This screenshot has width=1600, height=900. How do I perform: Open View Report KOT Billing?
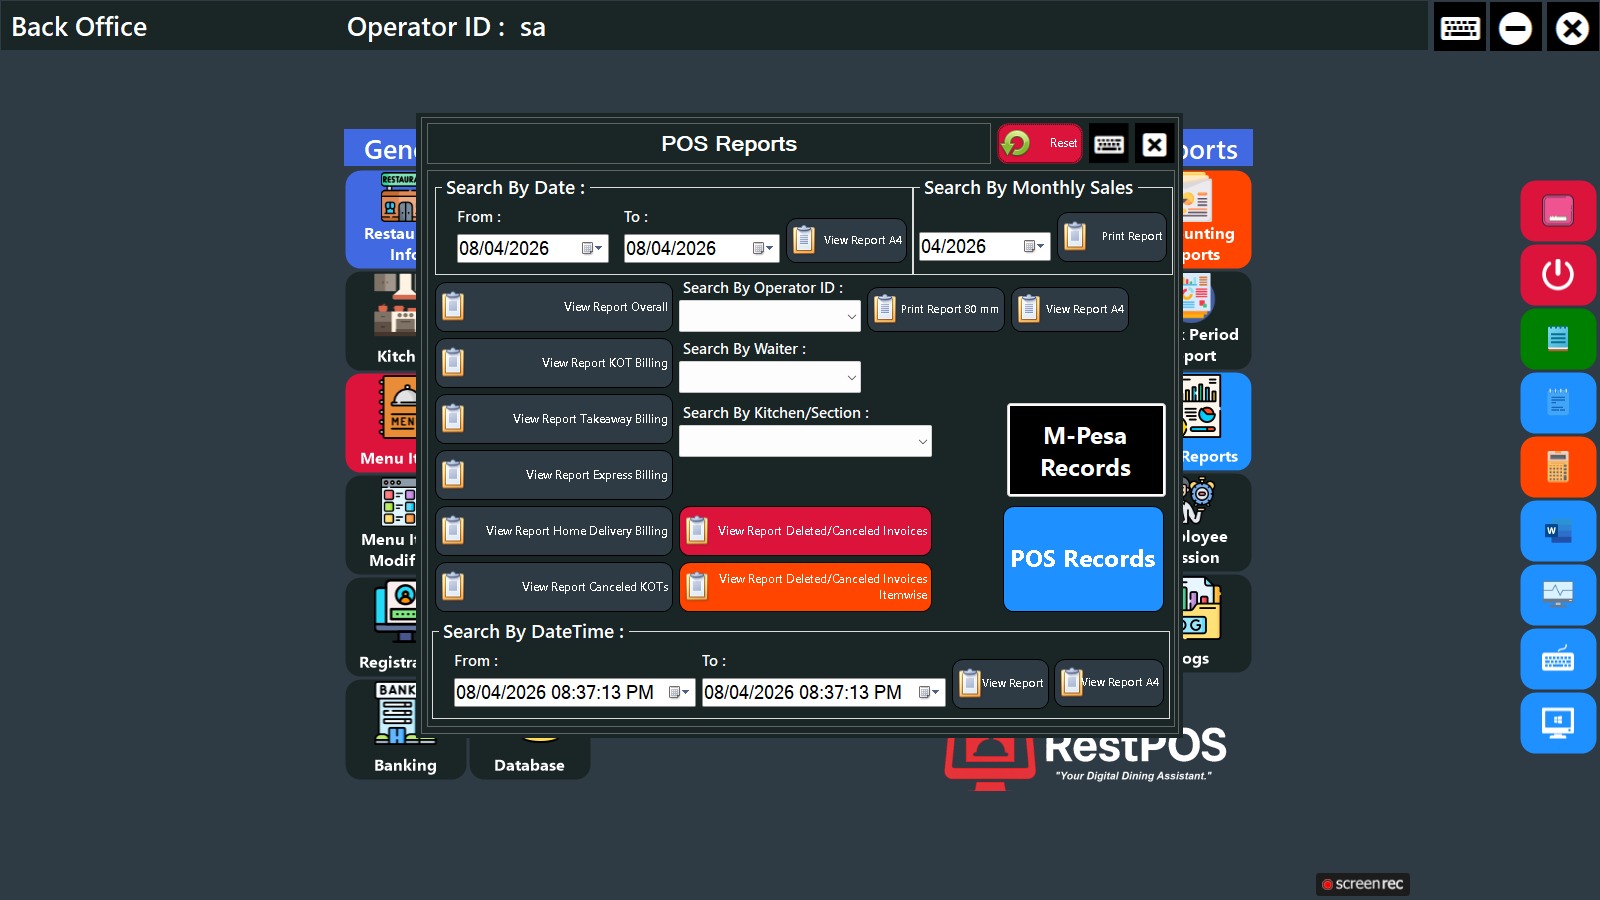[x=554, y=363]
